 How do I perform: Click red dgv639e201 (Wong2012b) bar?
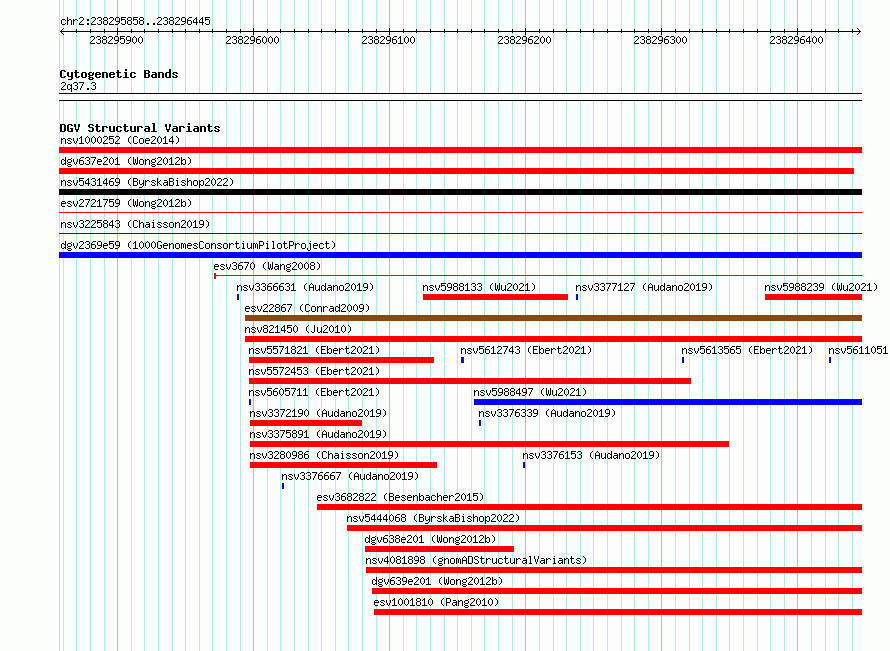(x=617, y=591)
